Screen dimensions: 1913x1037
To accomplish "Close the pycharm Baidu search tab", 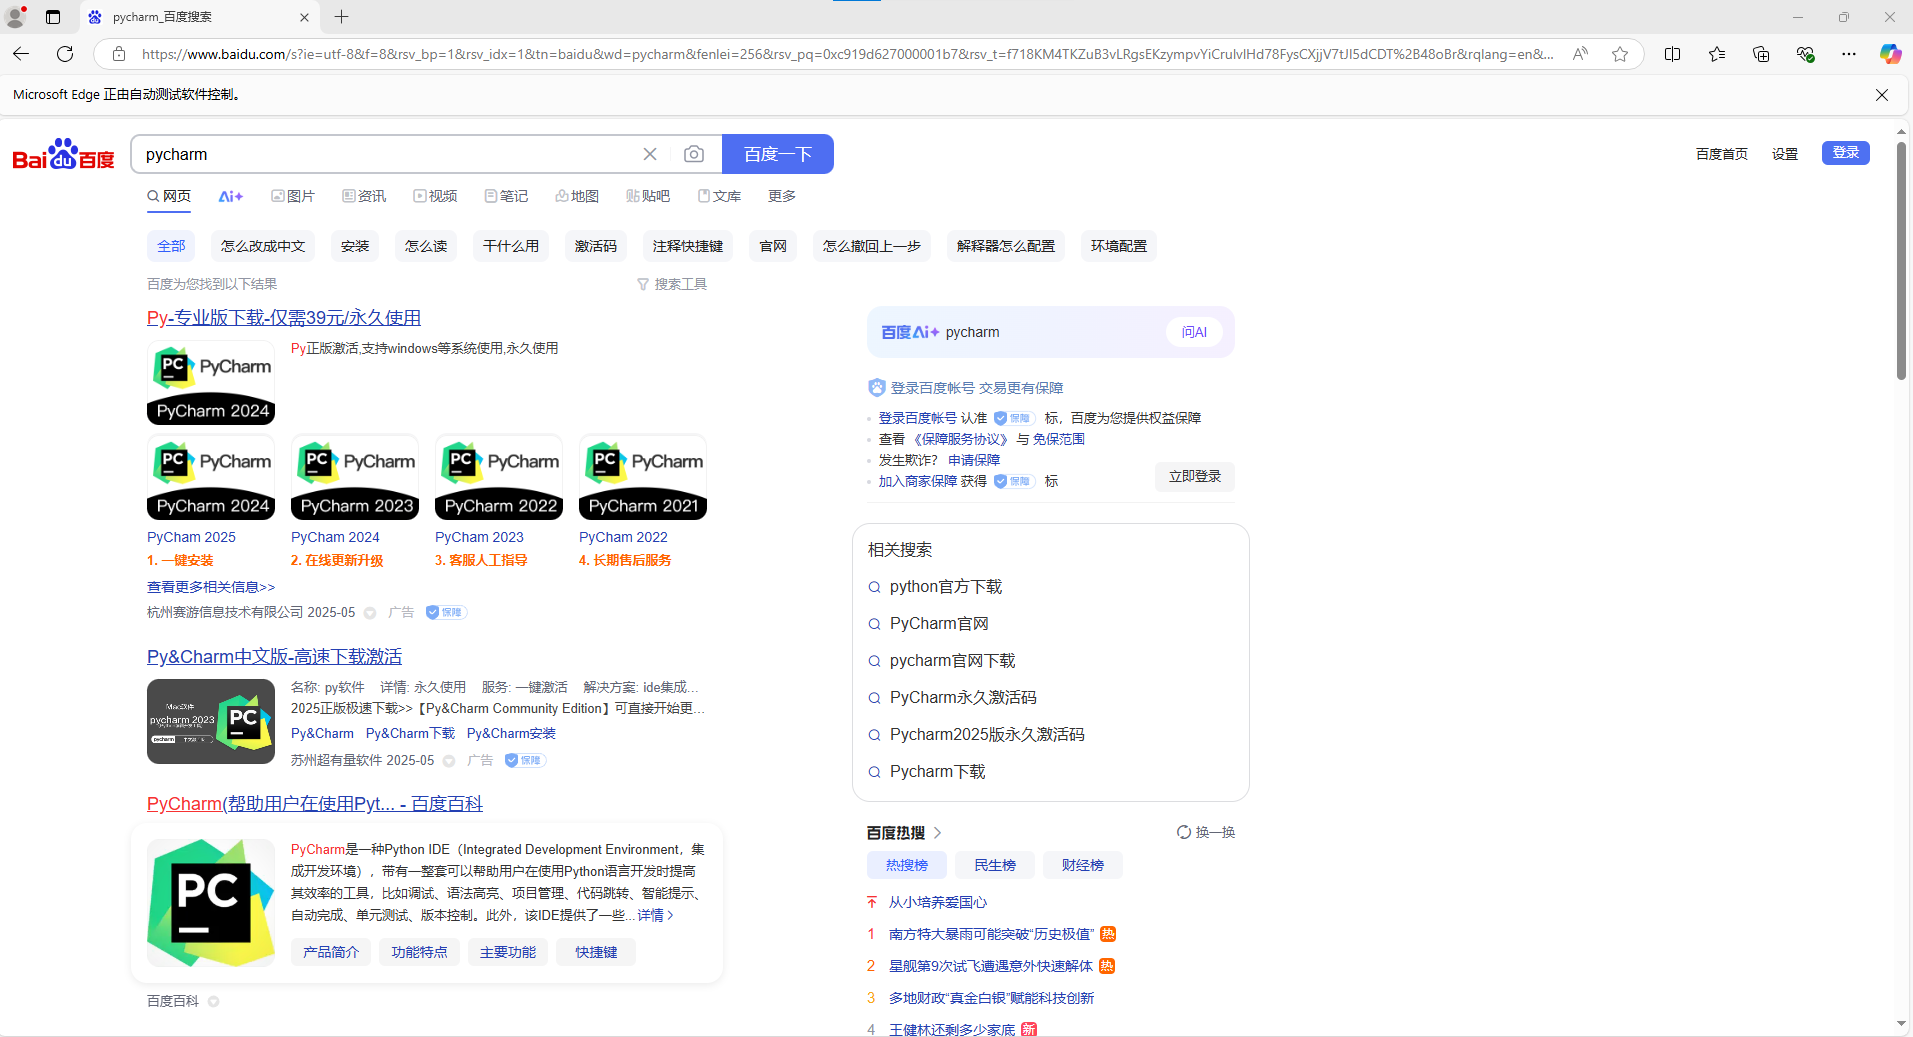I will click(x=304, y=17).
